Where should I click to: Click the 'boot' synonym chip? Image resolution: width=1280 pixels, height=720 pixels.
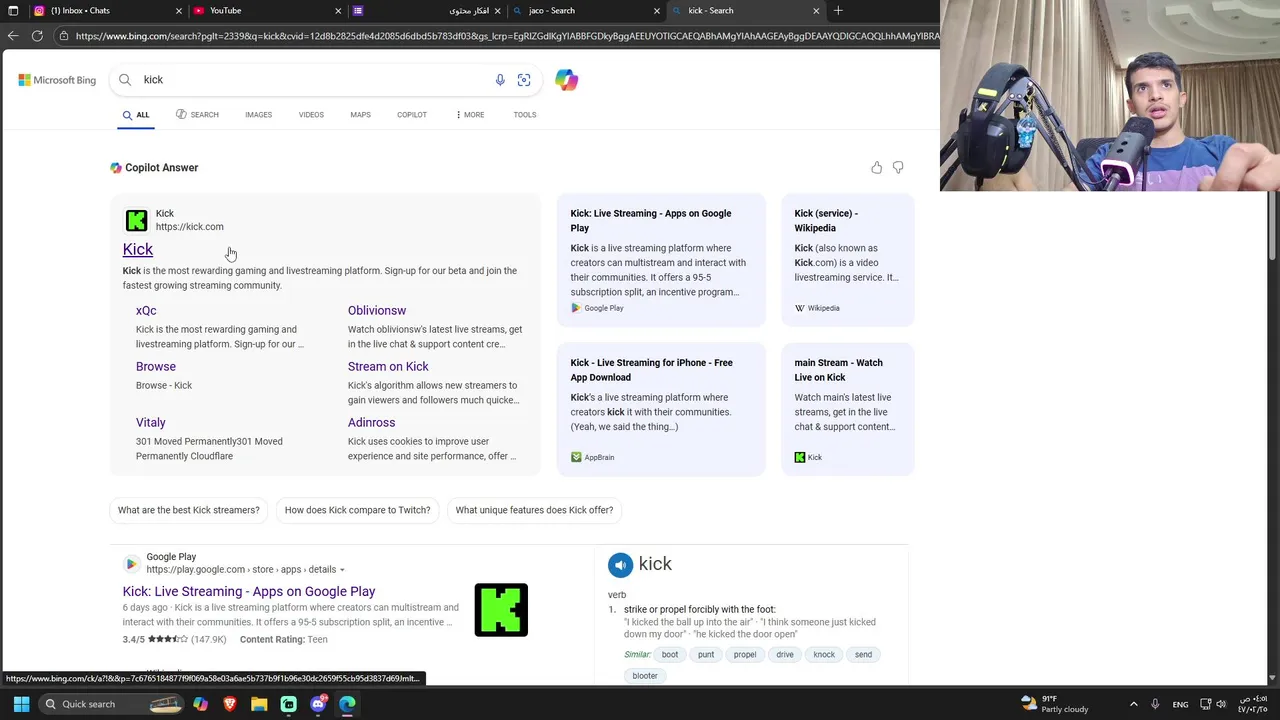(x=670, y=655)
